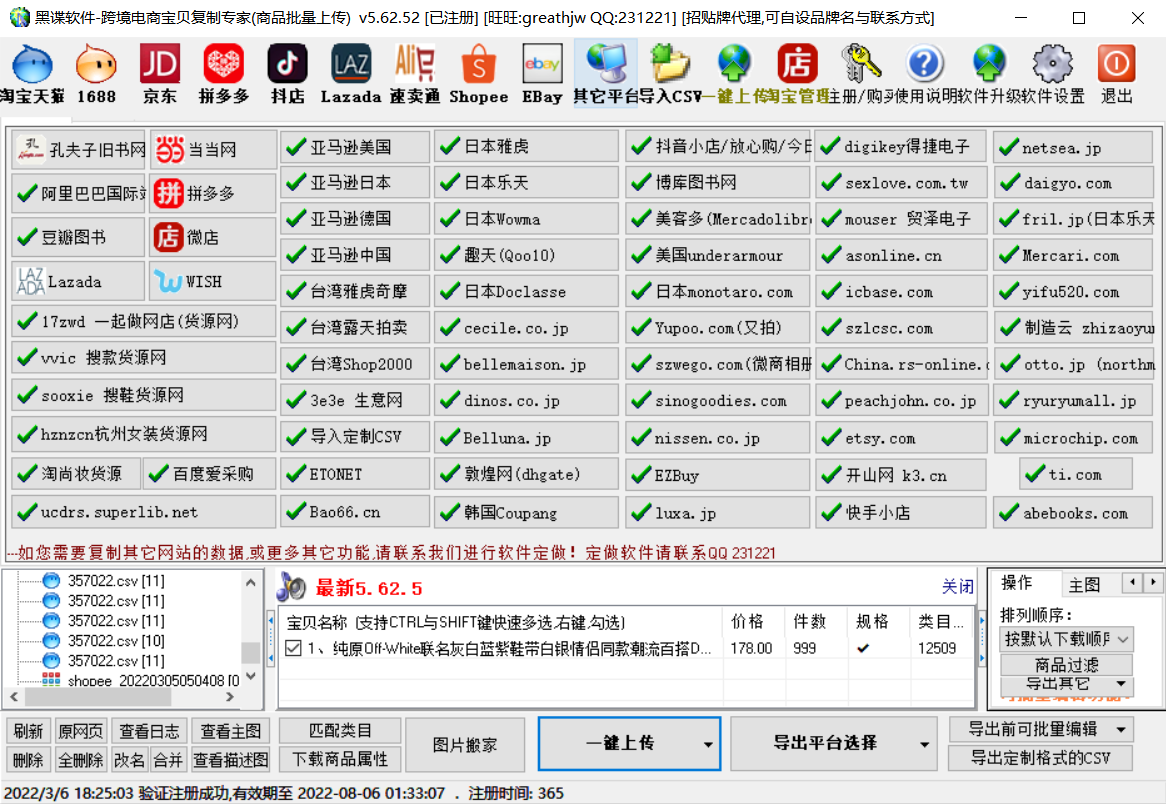
Task: Toggle the 日本雅虎 platform option
Action: click(x=526, y=146)
